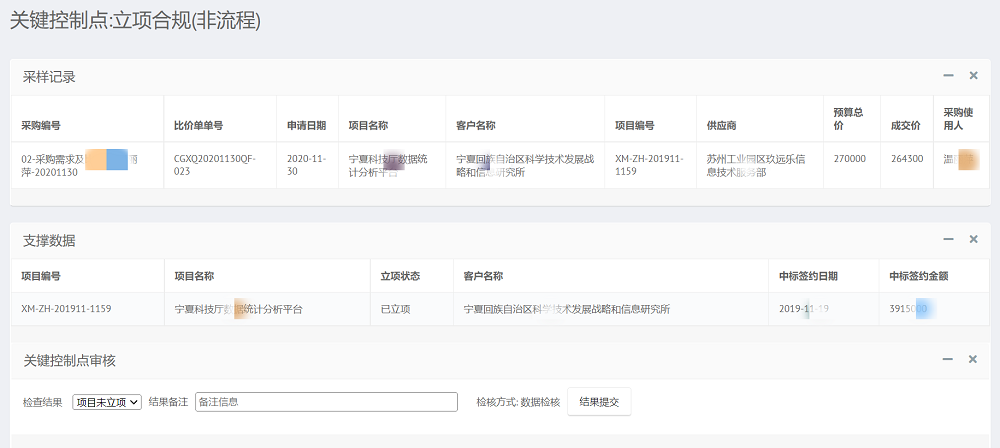Collapse the 关键控制点审核 panel
Viewport: 1000px width, 448px height.
pyautogui.click(x=948, y=360)
